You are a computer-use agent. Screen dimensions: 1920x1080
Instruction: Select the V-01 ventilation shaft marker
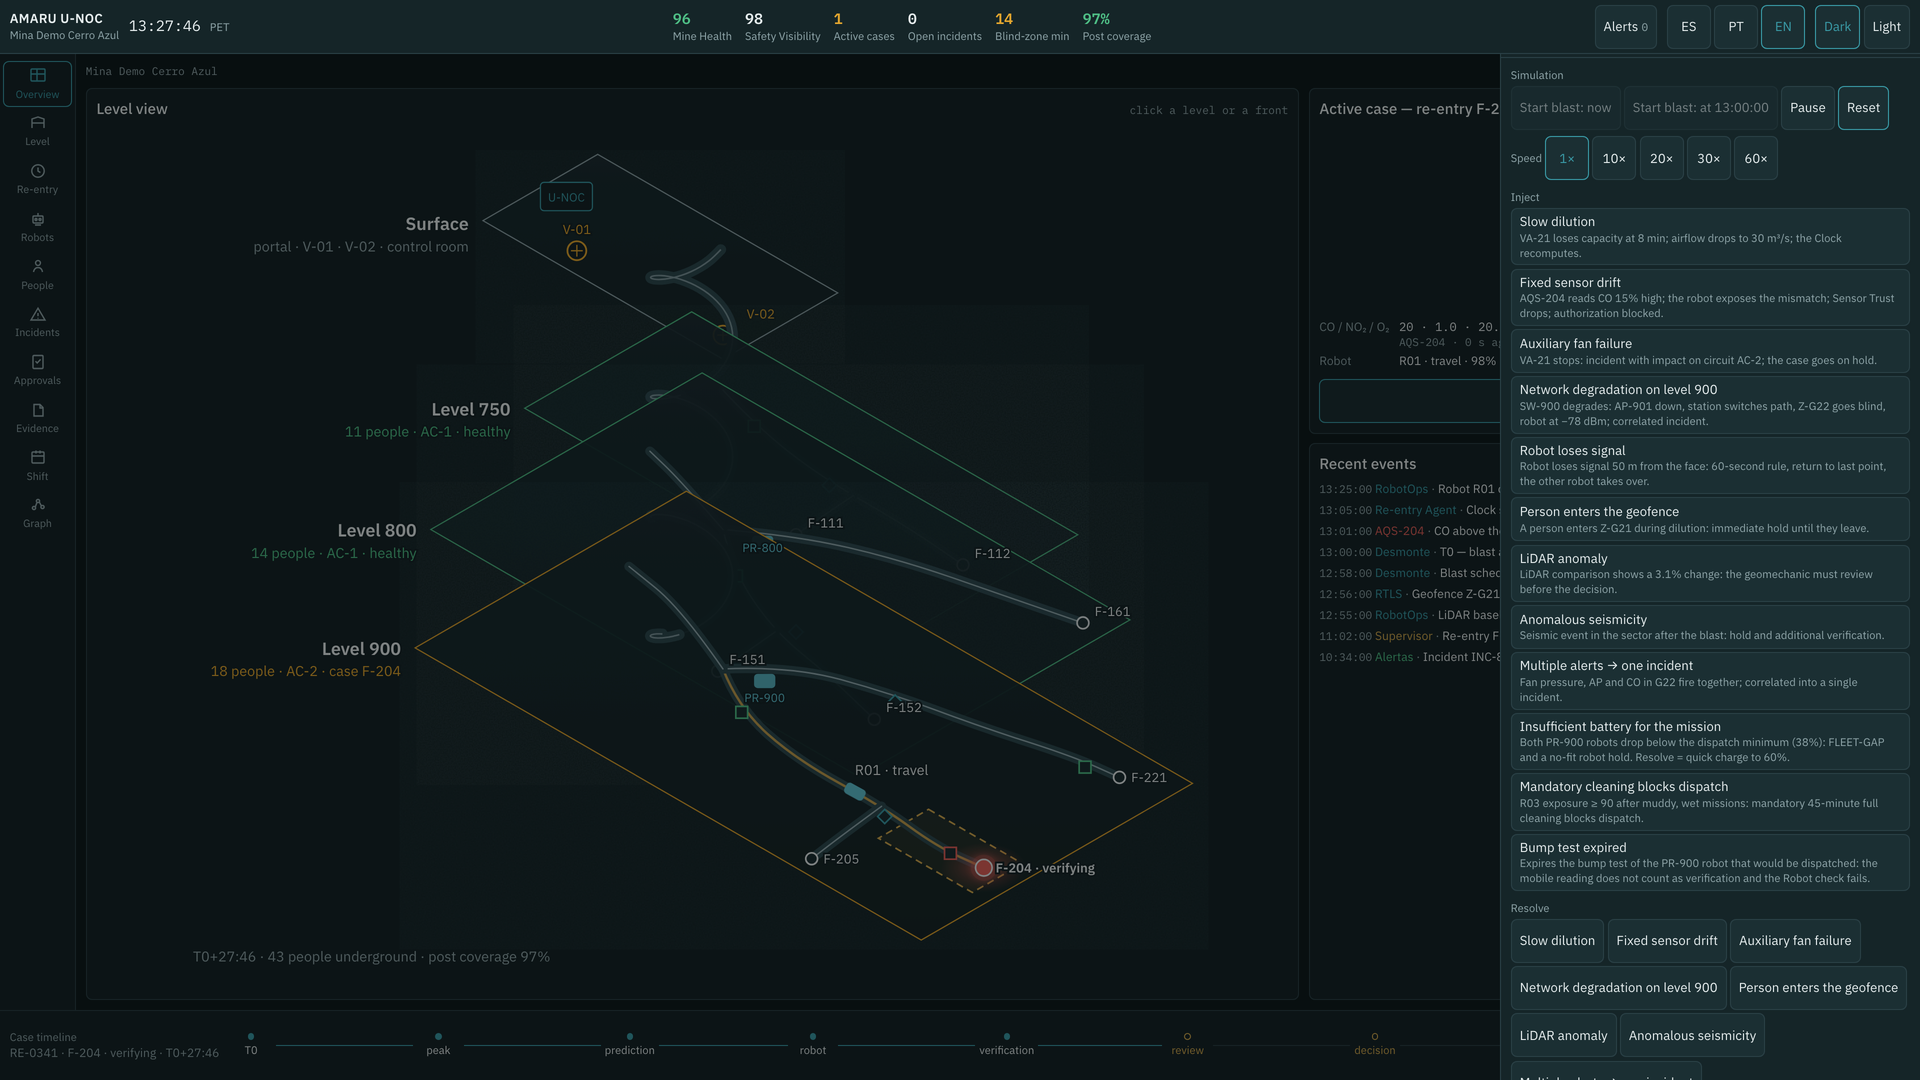577,251
